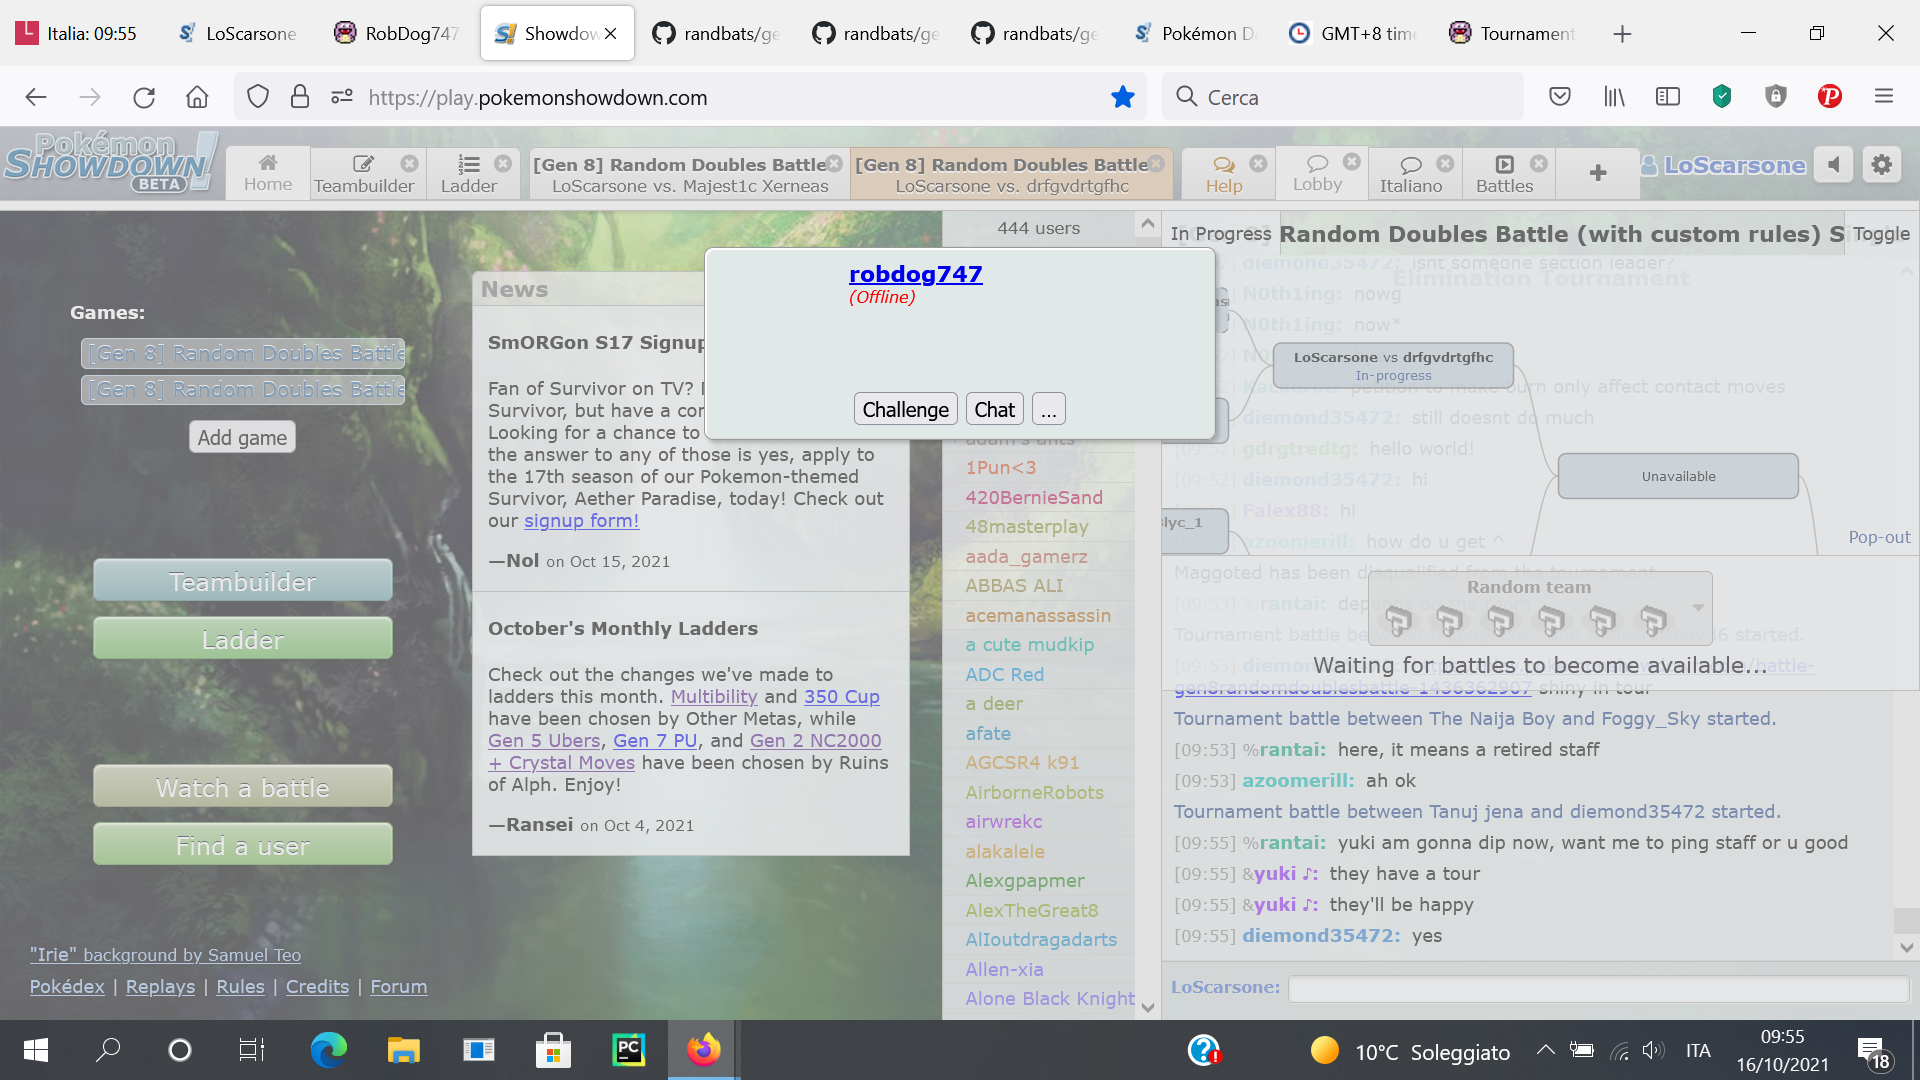Close the battle tab vs Majest1c Xerneas
Viewport: 1920px width, 1080px height.
click(x=834, y=163)
